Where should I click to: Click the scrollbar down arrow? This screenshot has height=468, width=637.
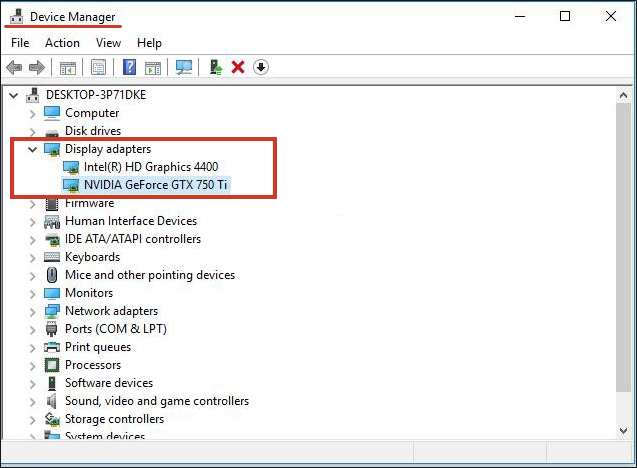(623, 431)
